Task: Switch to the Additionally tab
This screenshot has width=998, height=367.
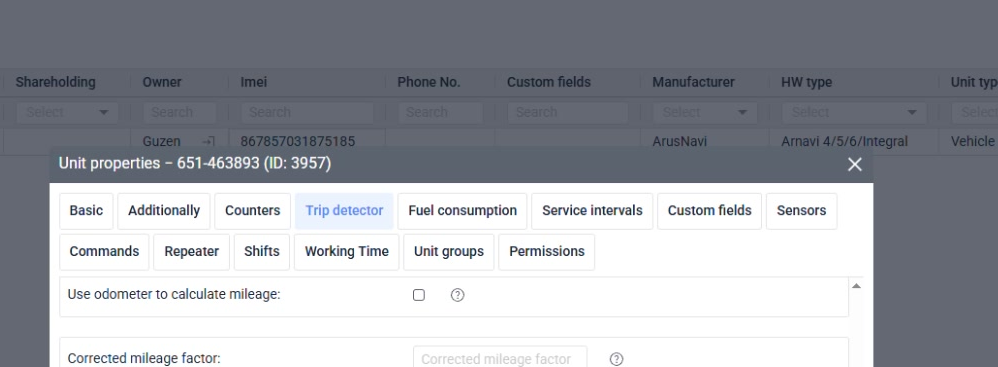Action: pos(164,211)
